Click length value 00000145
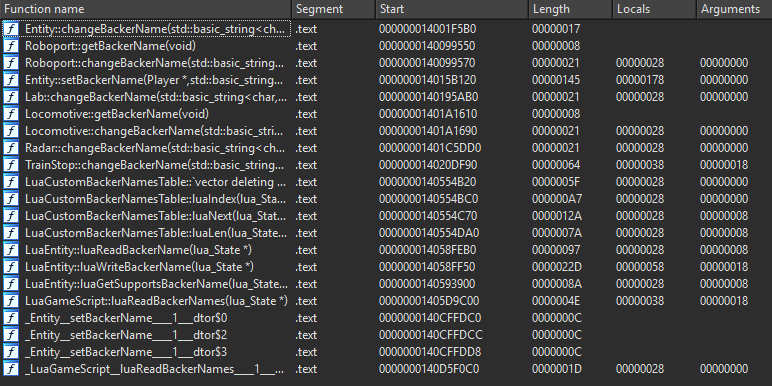 click(x=556, y=80)
